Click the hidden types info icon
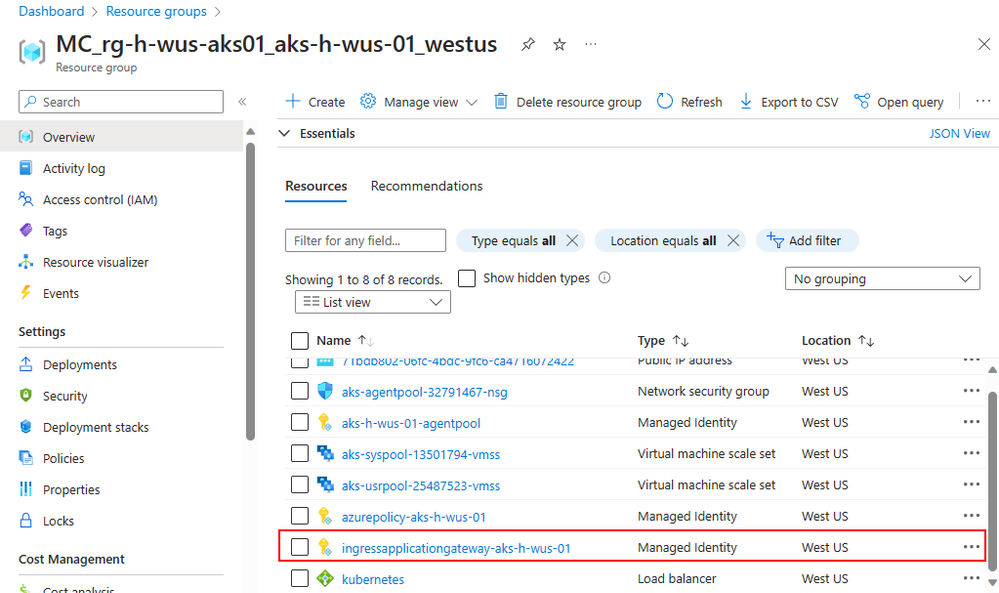This screenshot has height=593, width=999. (605, 278)
